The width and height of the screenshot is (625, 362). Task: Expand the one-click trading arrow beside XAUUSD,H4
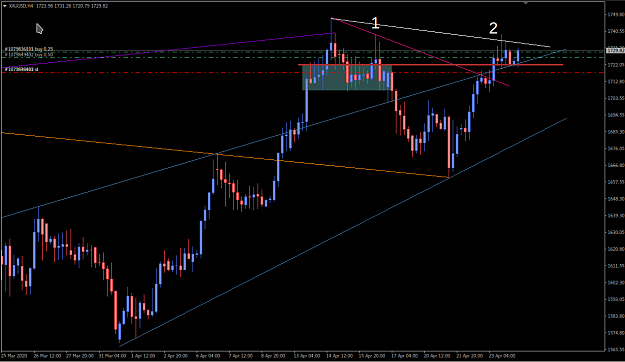click(x=4, y=6)
